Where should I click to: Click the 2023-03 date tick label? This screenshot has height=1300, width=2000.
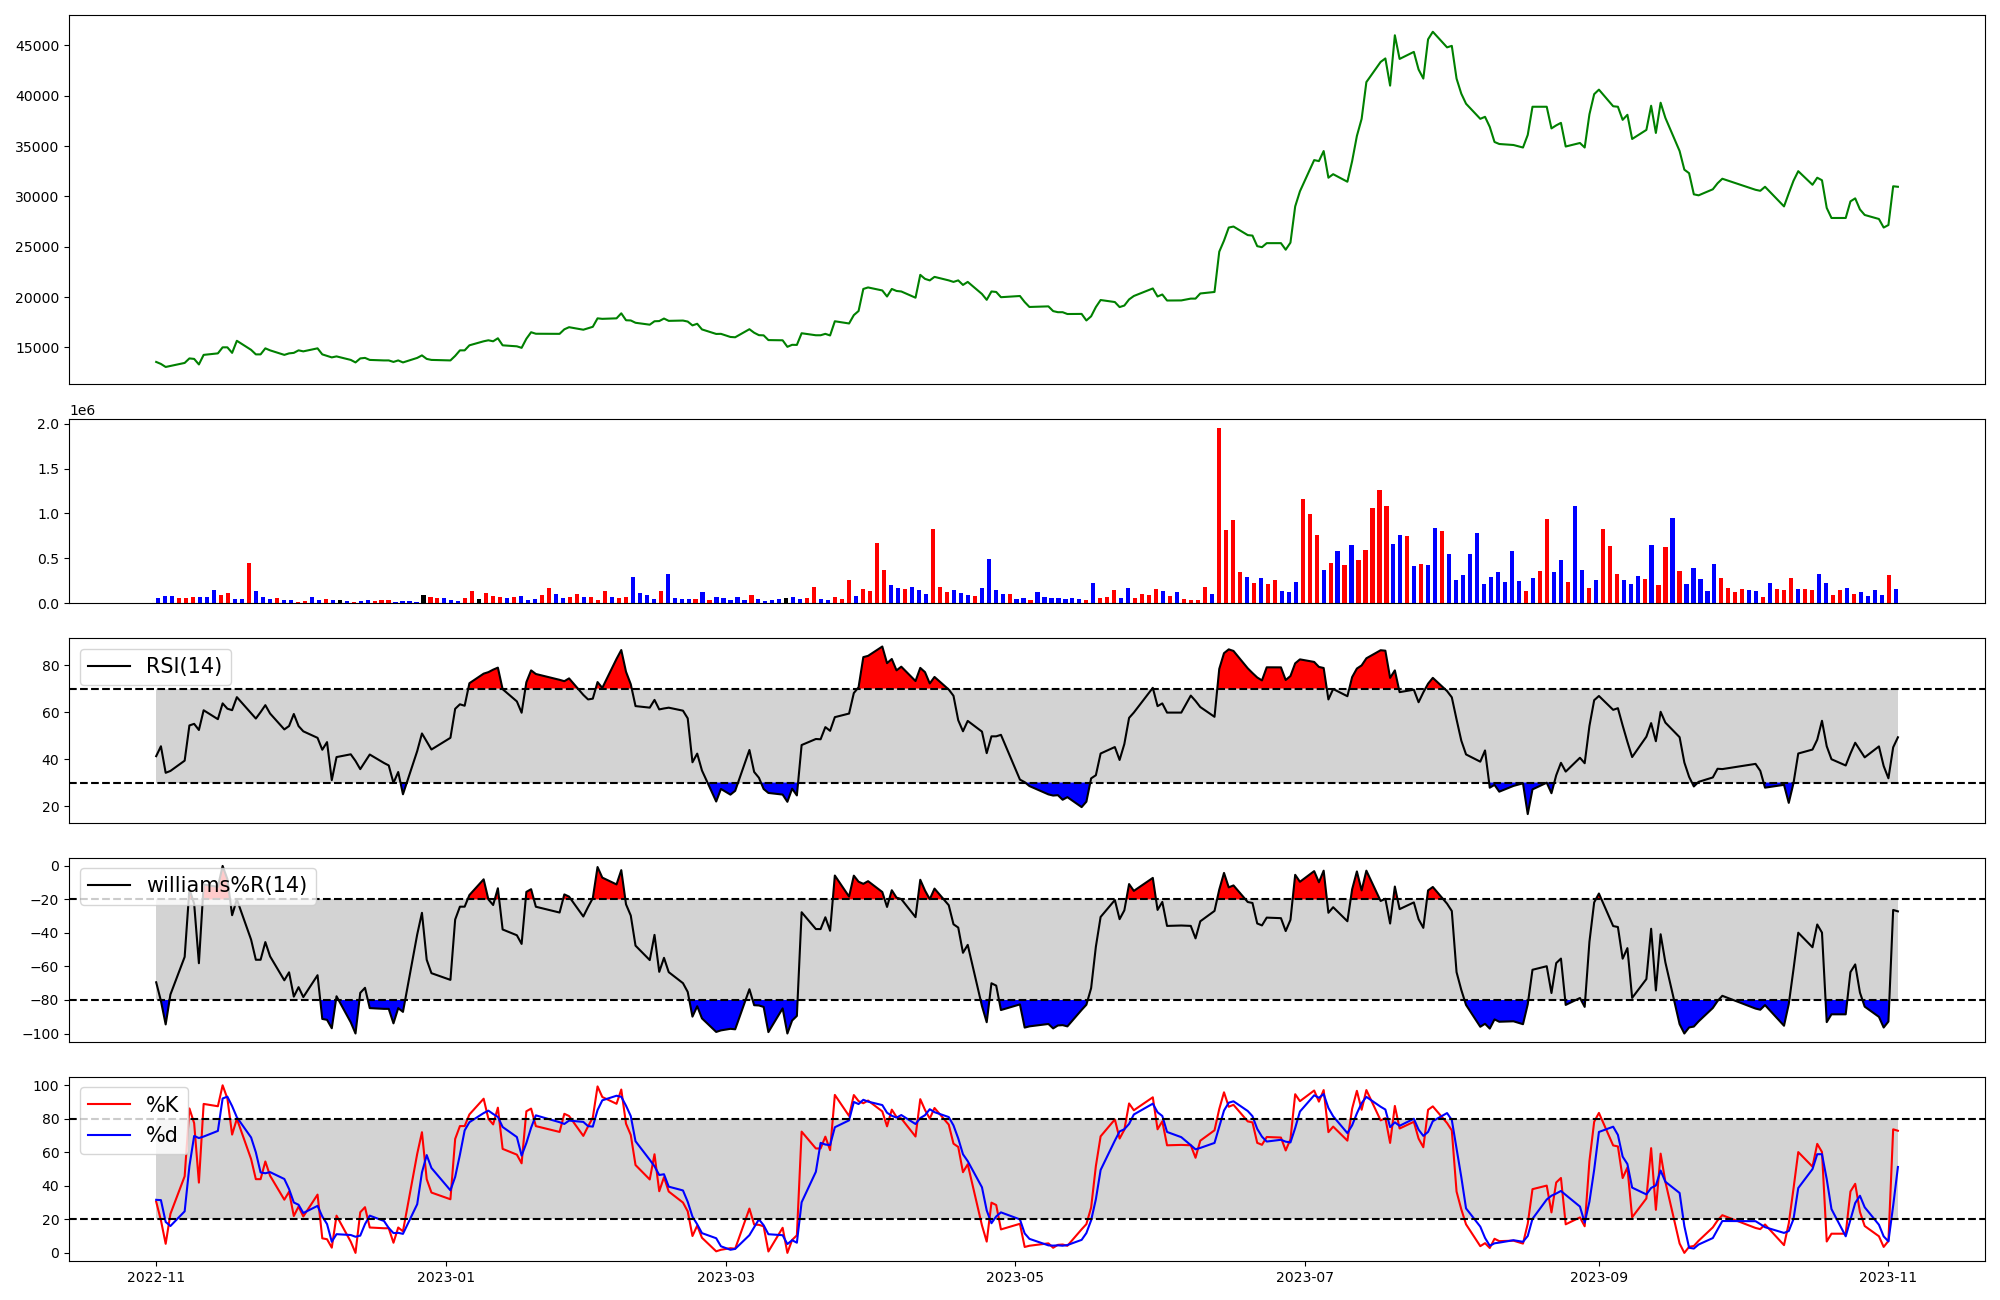[726, 1277]
